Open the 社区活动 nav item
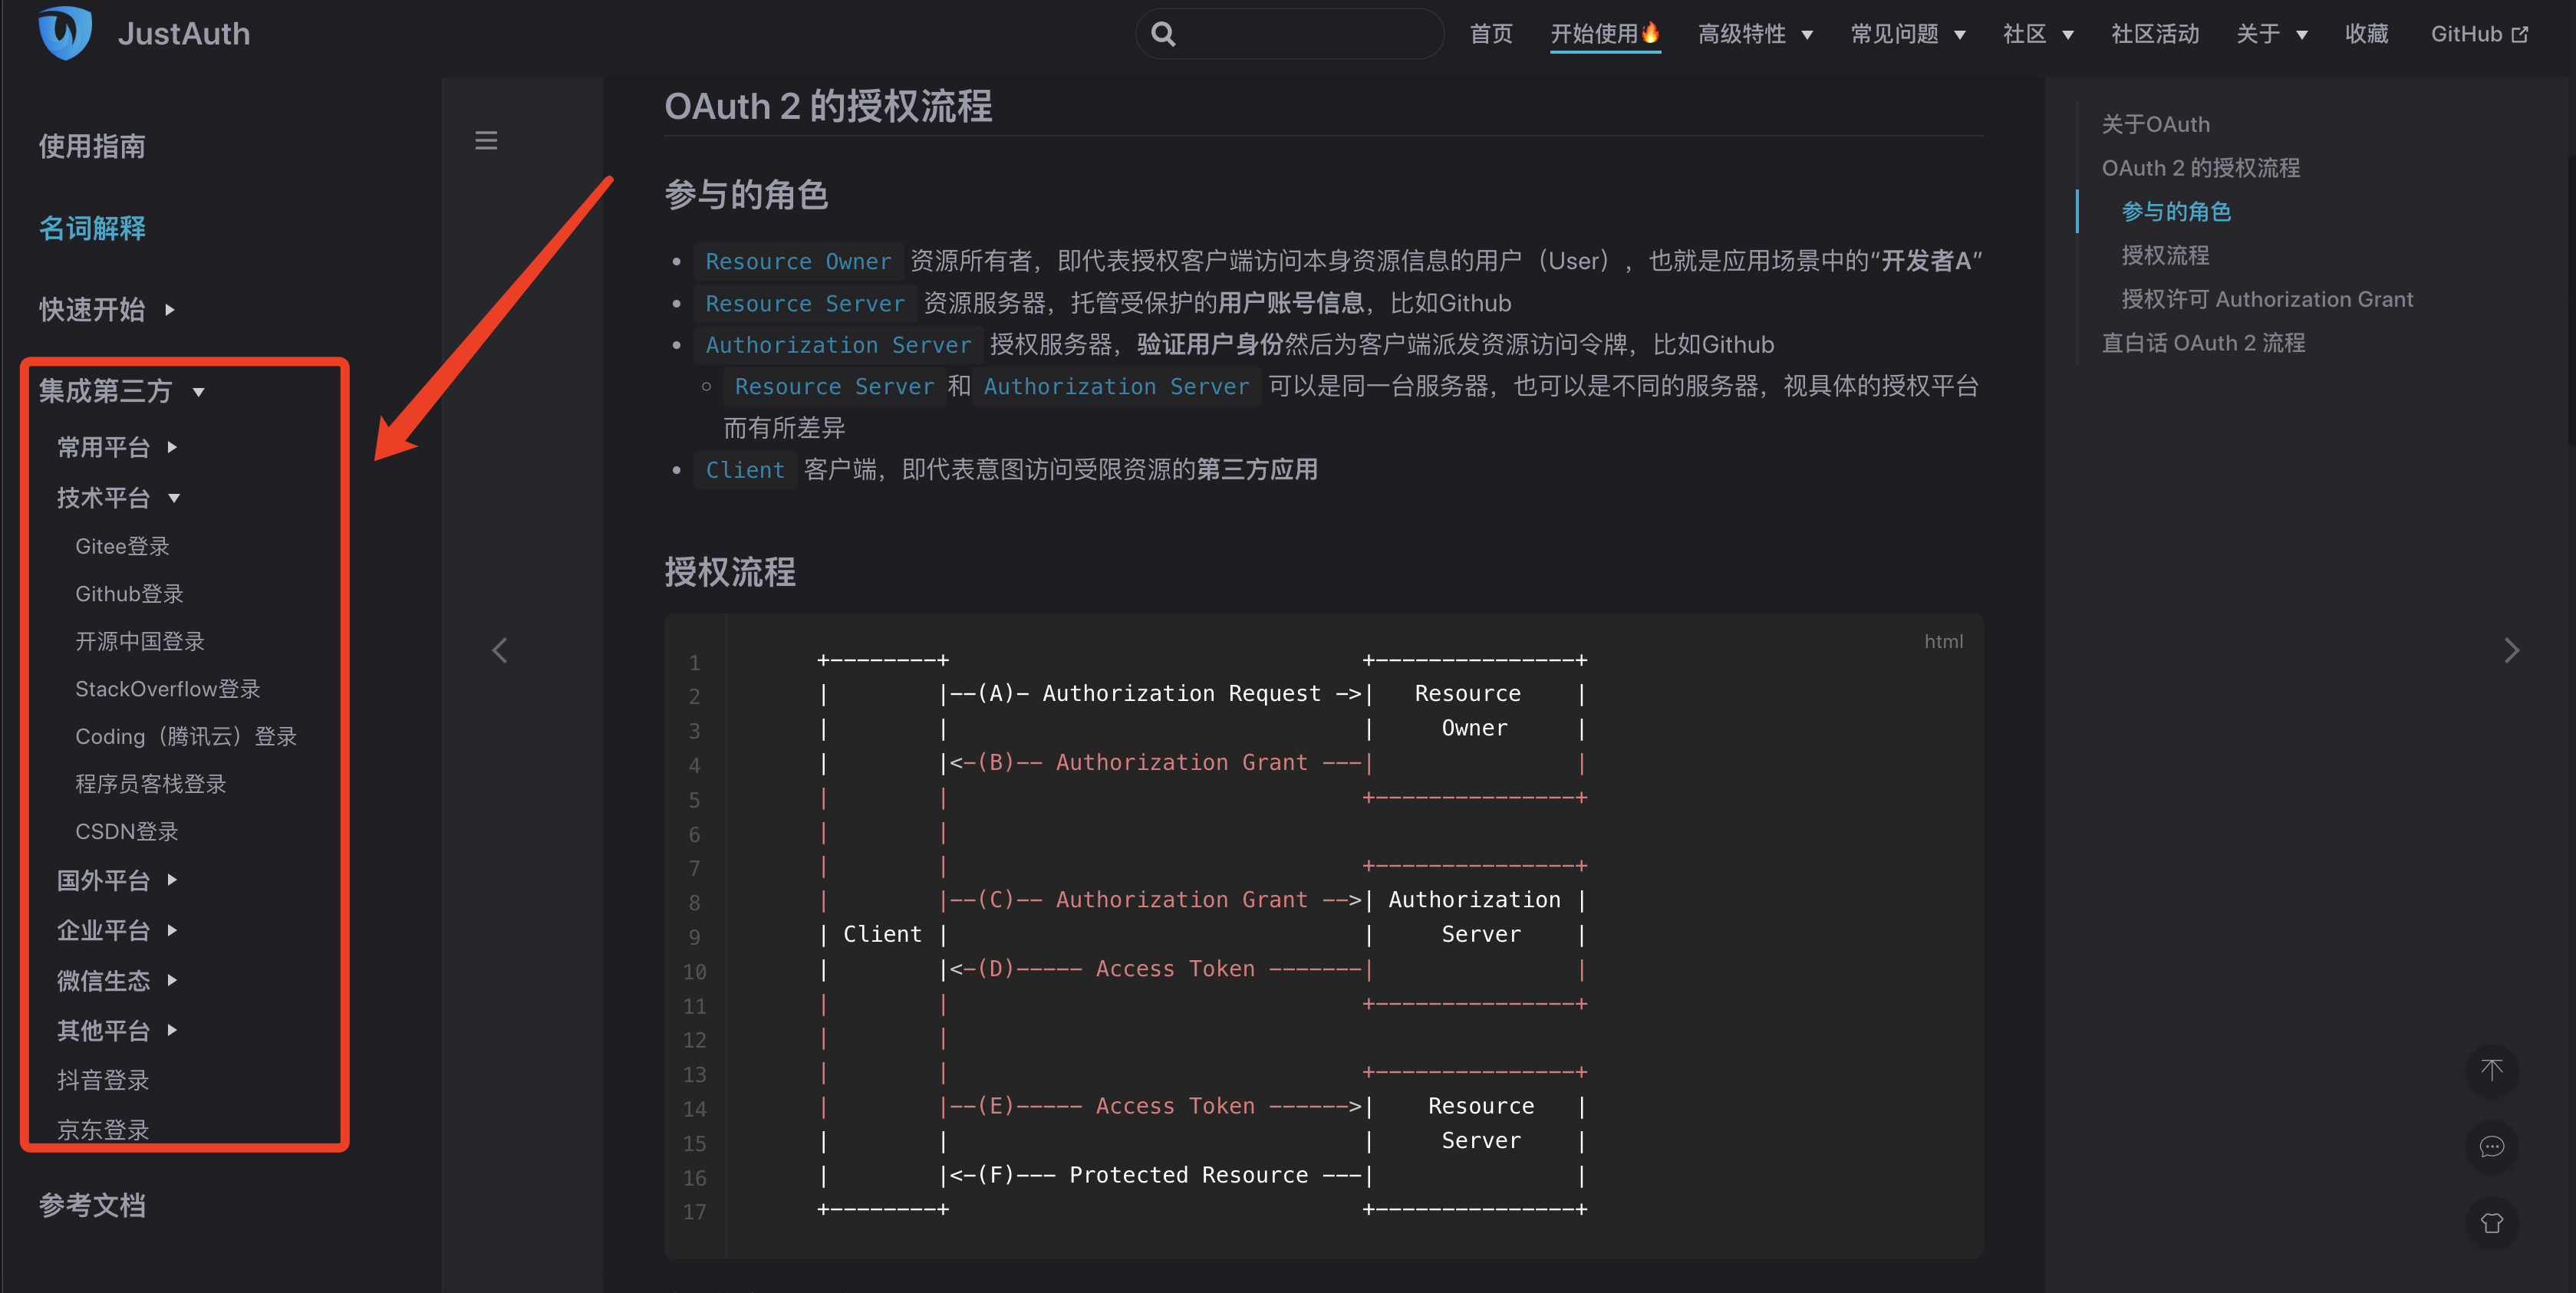This screenshot has height=1293, width=2576. point(2155,34)
